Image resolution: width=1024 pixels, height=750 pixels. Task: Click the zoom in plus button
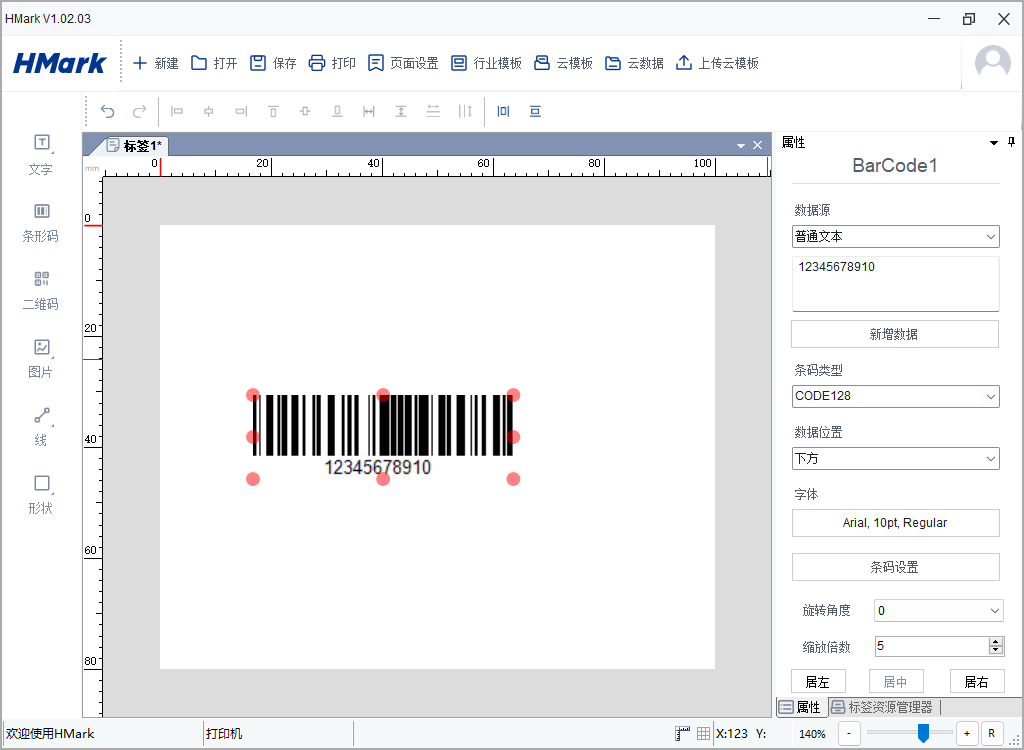(x=967, y=733)
